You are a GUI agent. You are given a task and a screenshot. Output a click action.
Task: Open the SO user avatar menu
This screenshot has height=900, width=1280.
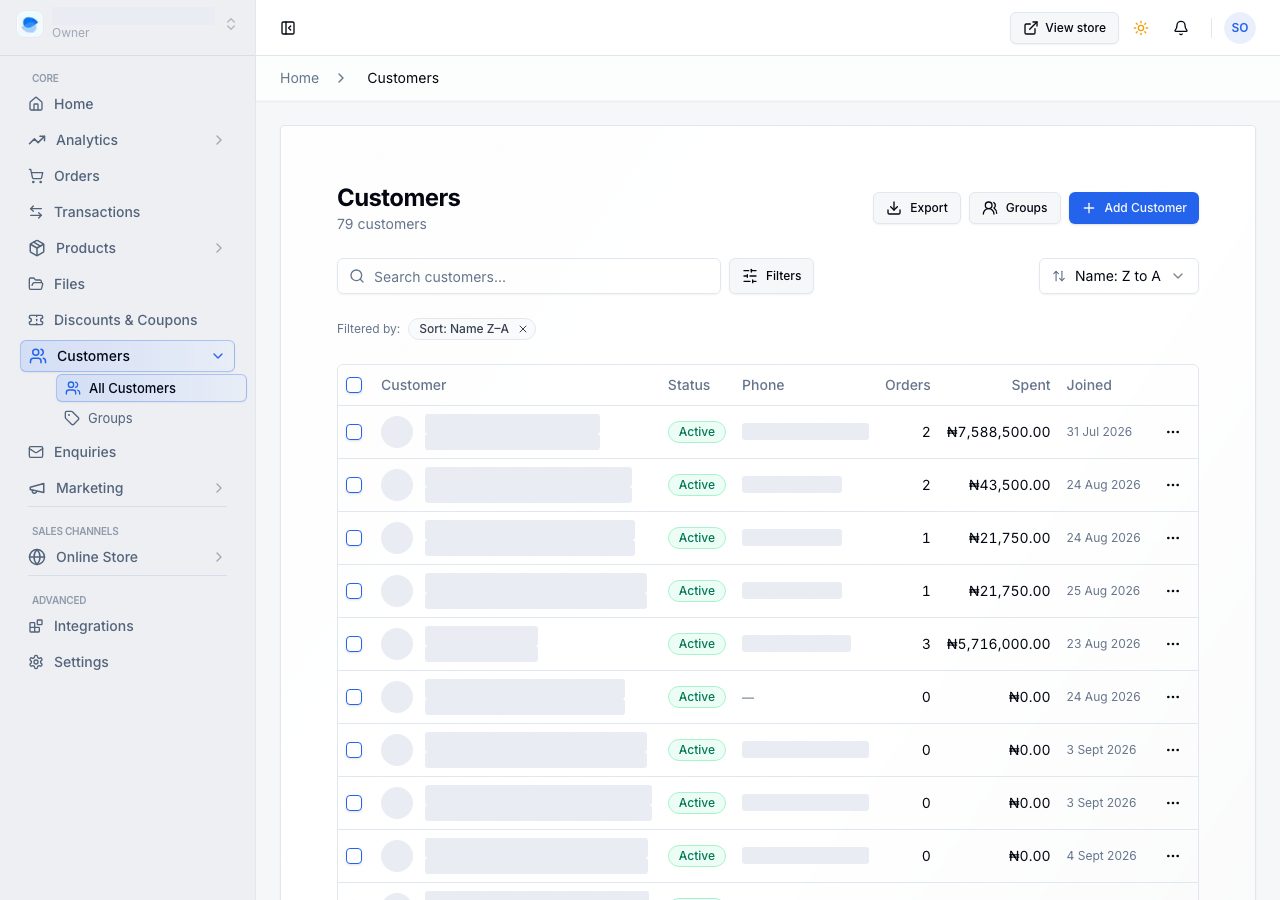pos(1240,28)
